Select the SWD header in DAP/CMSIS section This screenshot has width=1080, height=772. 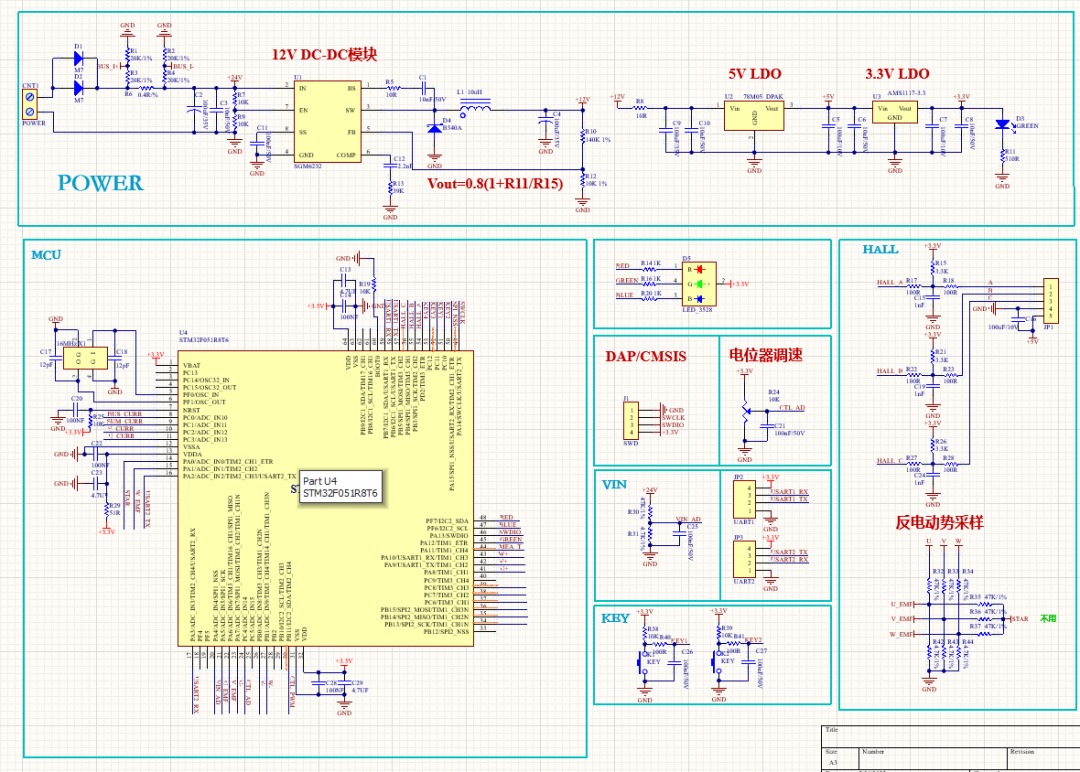[630, 422]
